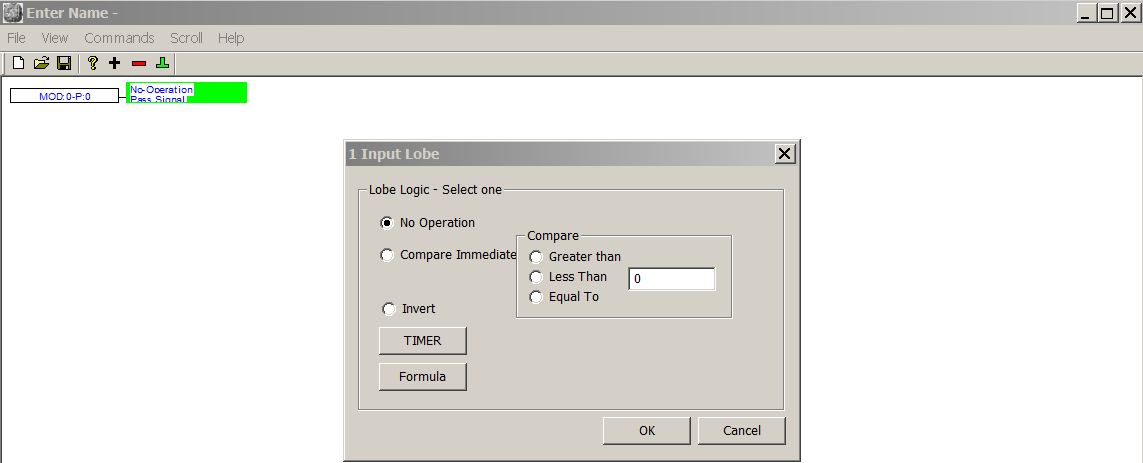1143x463 pixels.
Task: Open the Commands menu
Action: pos(119,38)
